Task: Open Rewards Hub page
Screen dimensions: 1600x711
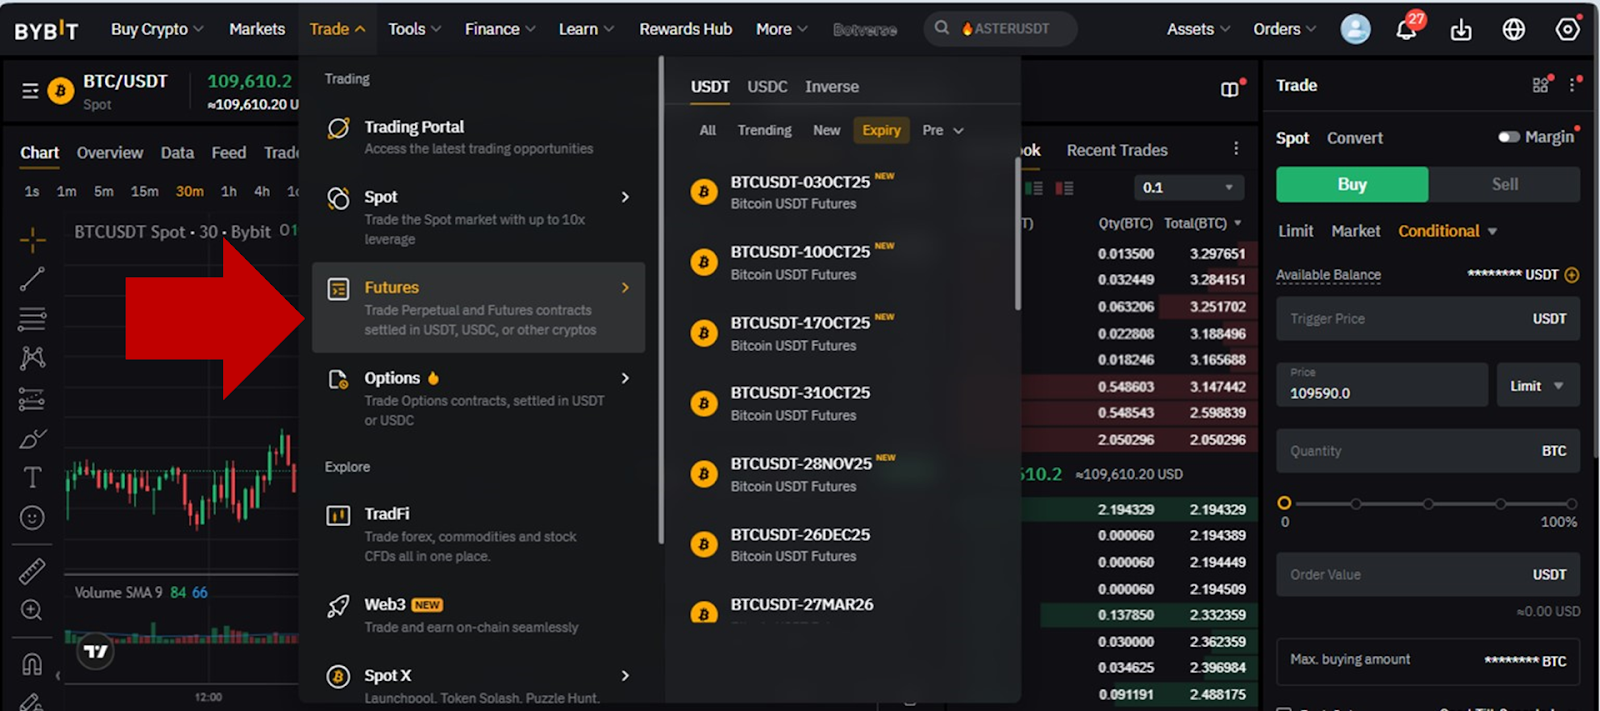Action: click(x=685, y=29)
